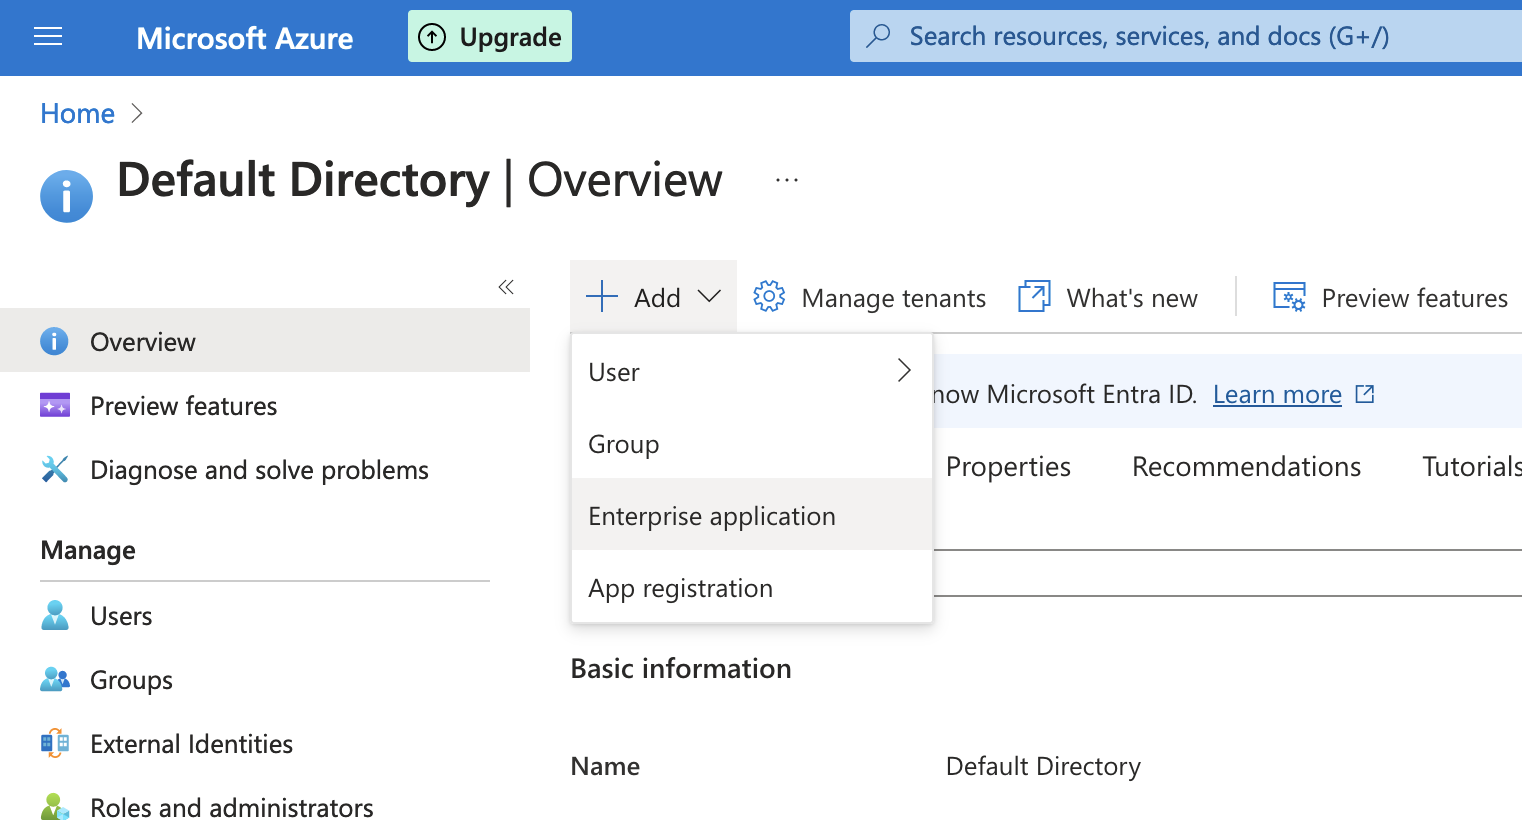Select Group in the Add menu
The height and width of the screenshot is (820, 1522).
pos(624,444)
